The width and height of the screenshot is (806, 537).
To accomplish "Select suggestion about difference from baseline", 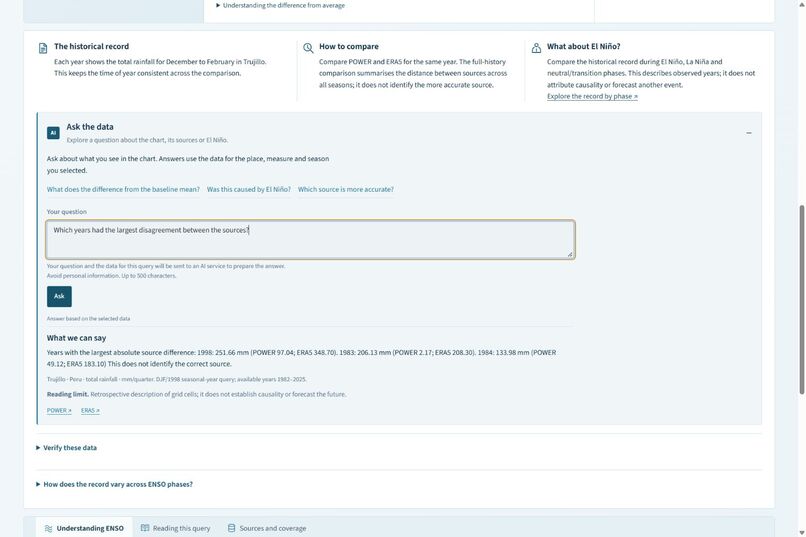I will click(x=123, y=189).
